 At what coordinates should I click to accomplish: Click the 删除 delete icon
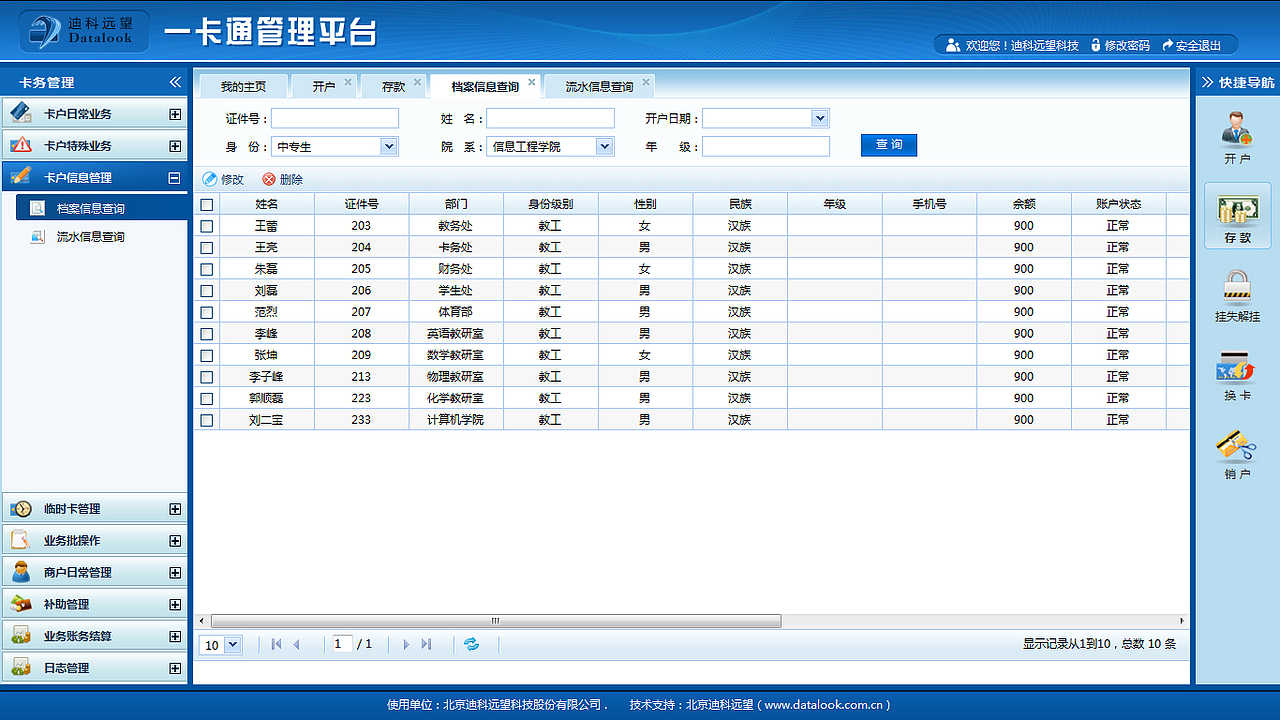click(268, 179)
